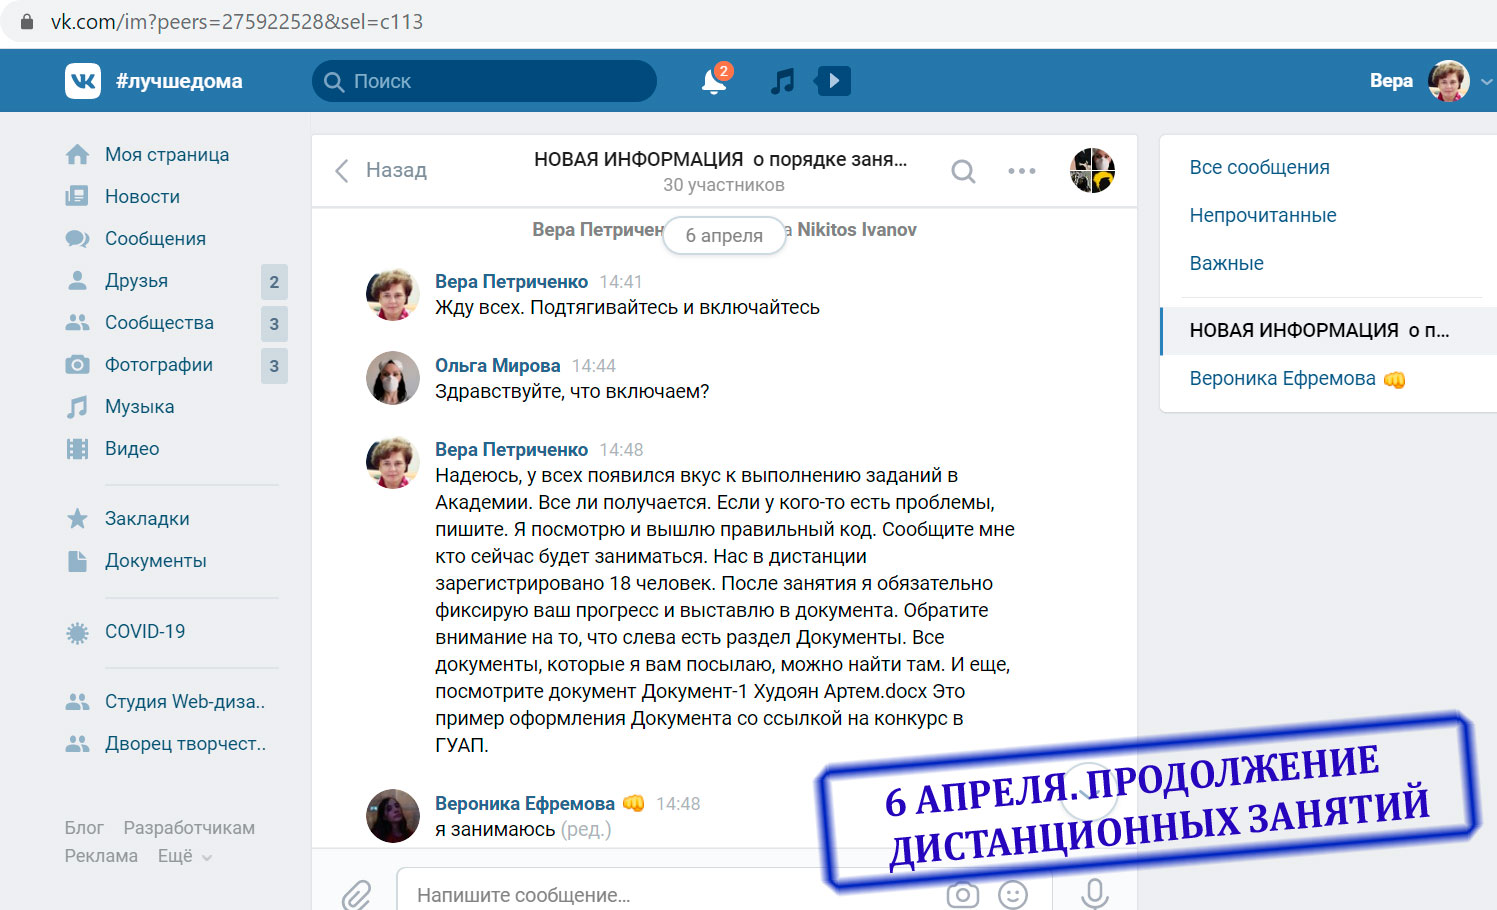Open the chat three-dots actions menu
Viewport: 1497px width, 910px height.
pos(1022,171)
